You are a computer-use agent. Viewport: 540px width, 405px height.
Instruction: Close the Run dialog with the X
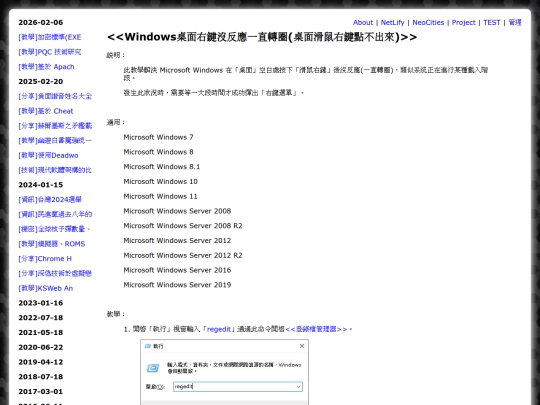tap(302, 346)
